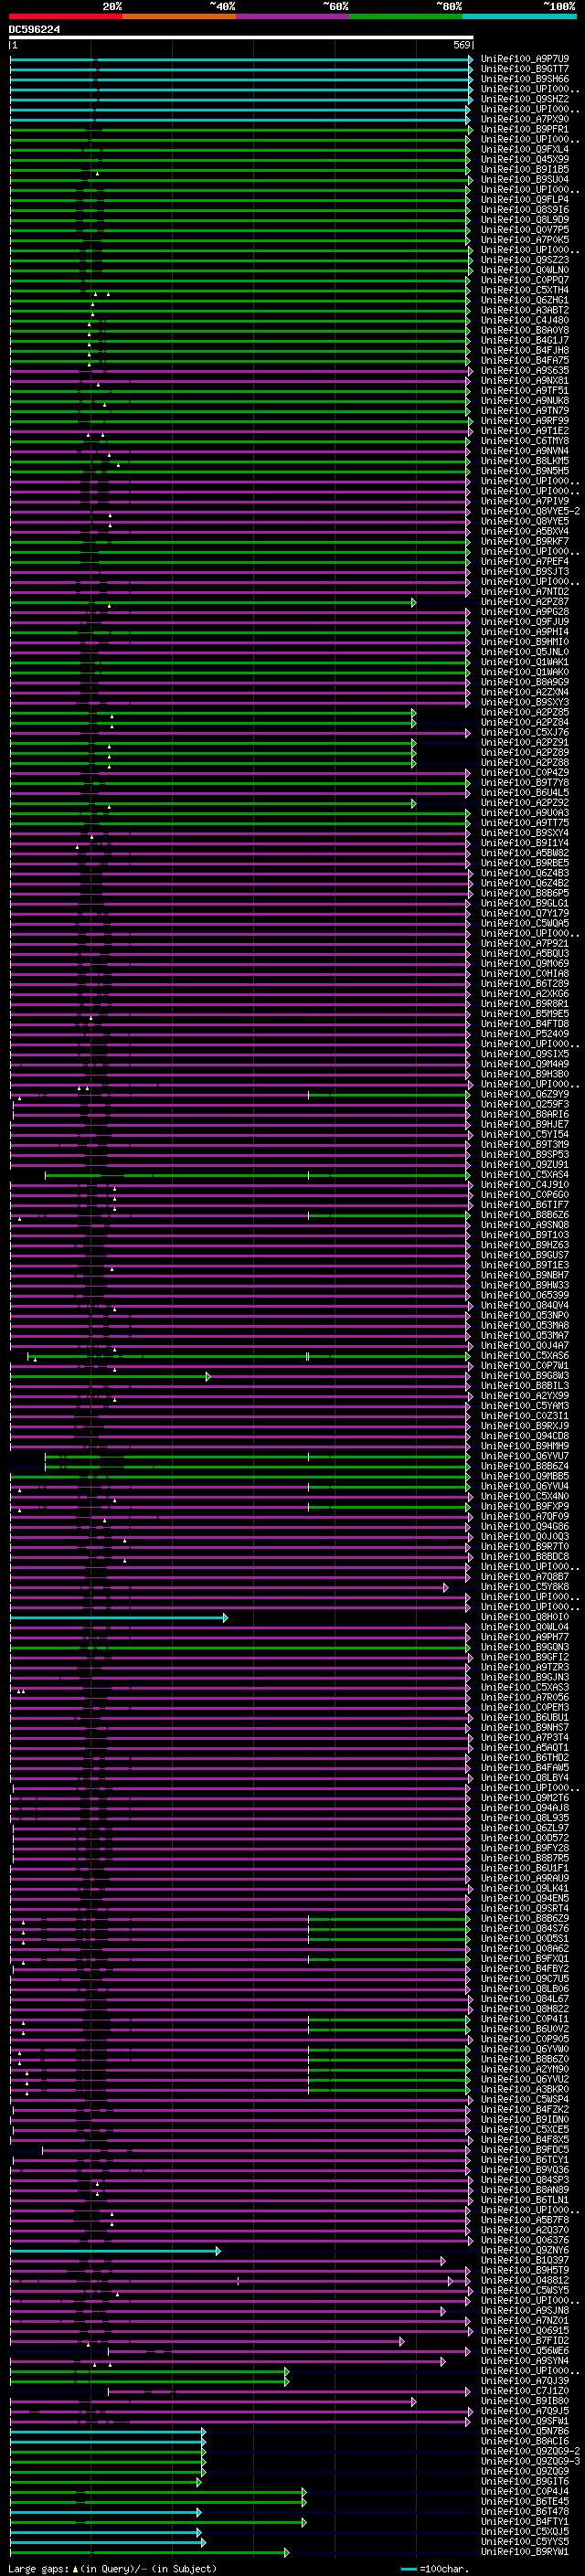Choose hit label UniRef100_C5YYS5

pos(525,2541)
